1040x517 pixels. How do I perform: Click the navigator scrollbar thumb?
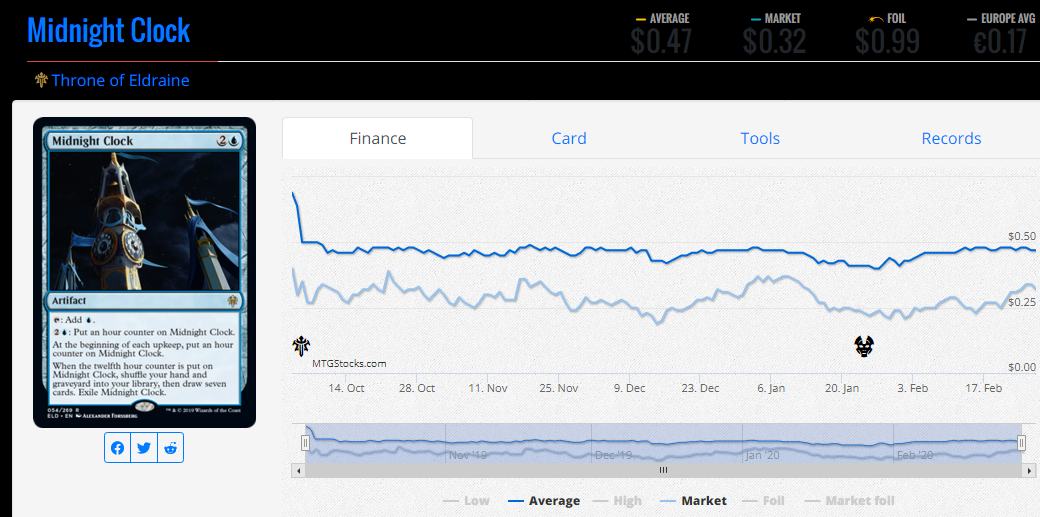(x=663, y=470)
